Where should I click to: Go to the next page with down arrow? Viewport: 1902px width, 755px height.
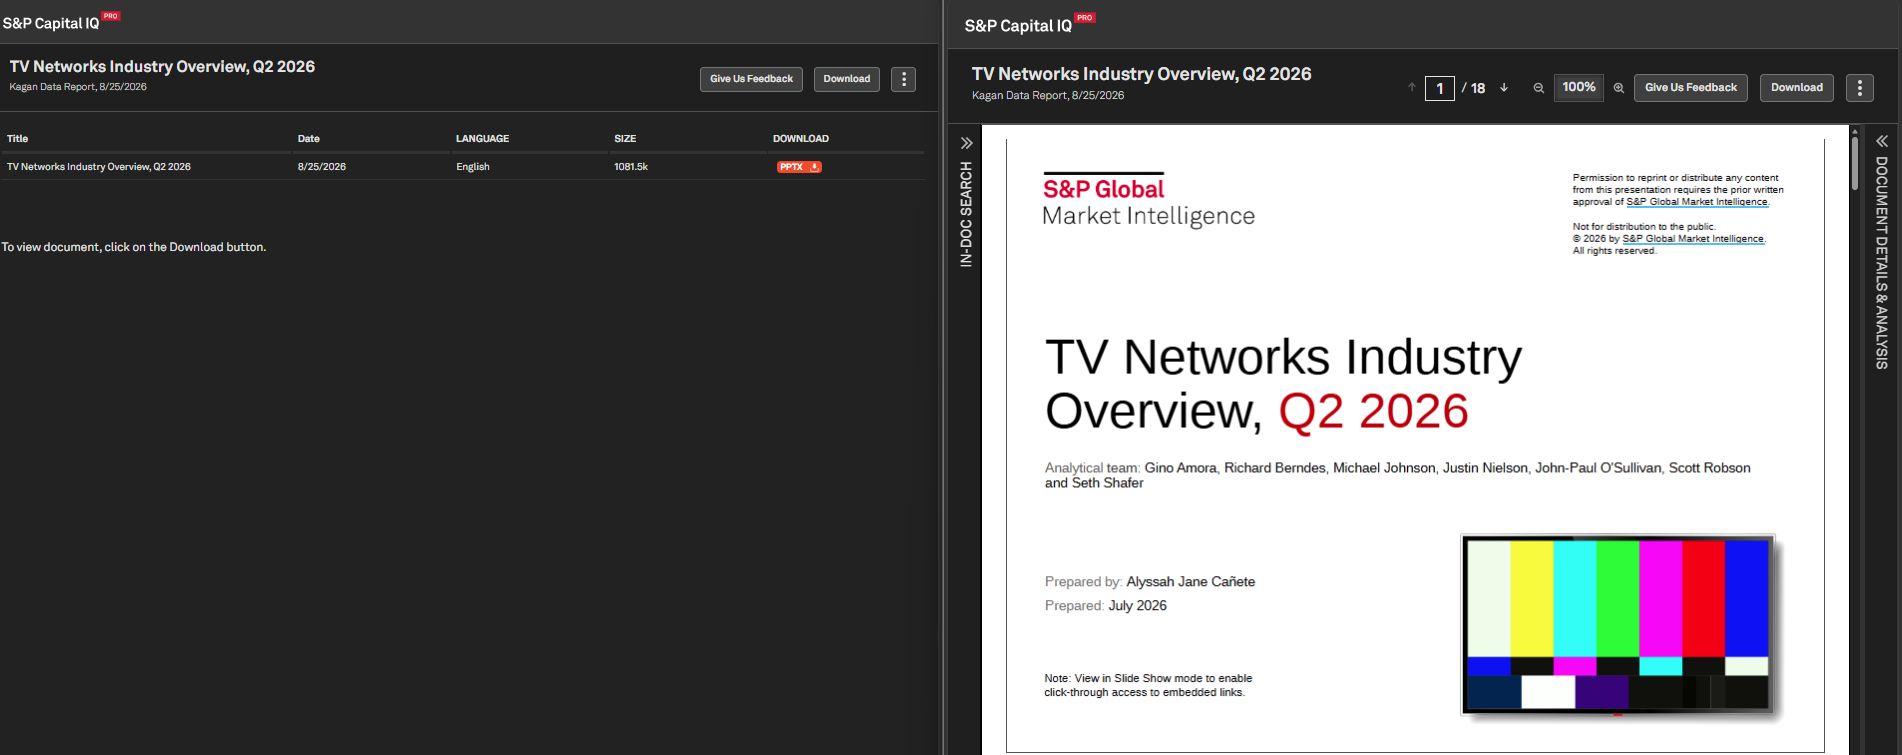pyautogui.click(x=1504, y=88)
